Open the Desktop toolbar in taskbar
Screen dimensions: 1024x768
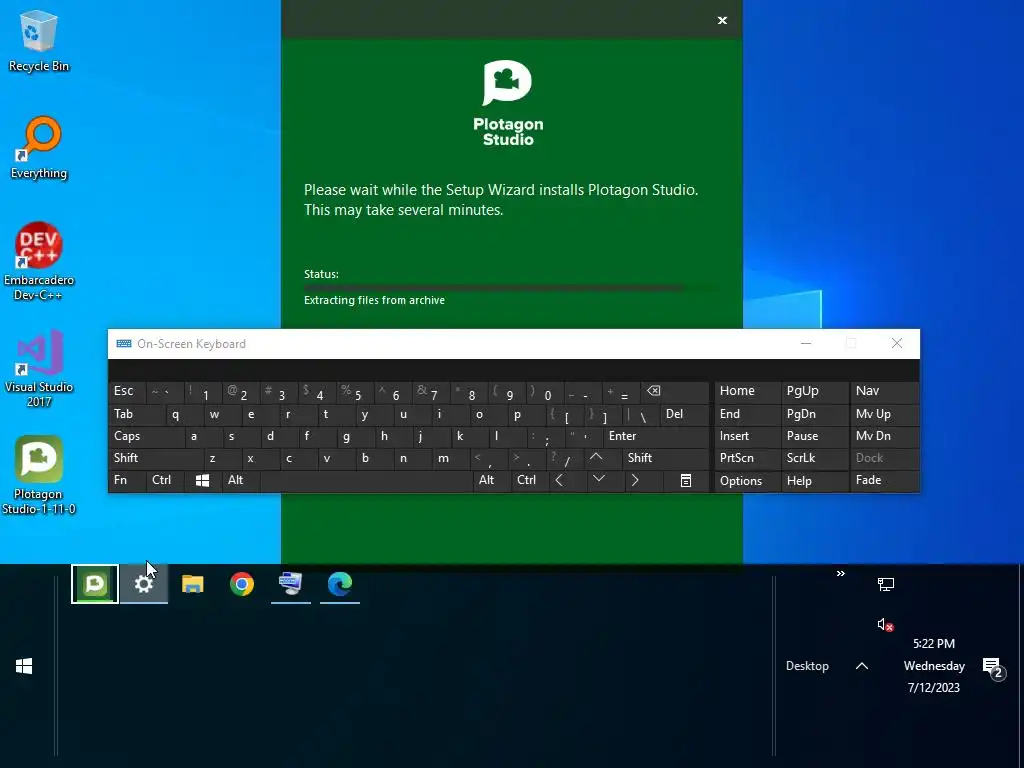pyautogui.click(x=807, y=666)
